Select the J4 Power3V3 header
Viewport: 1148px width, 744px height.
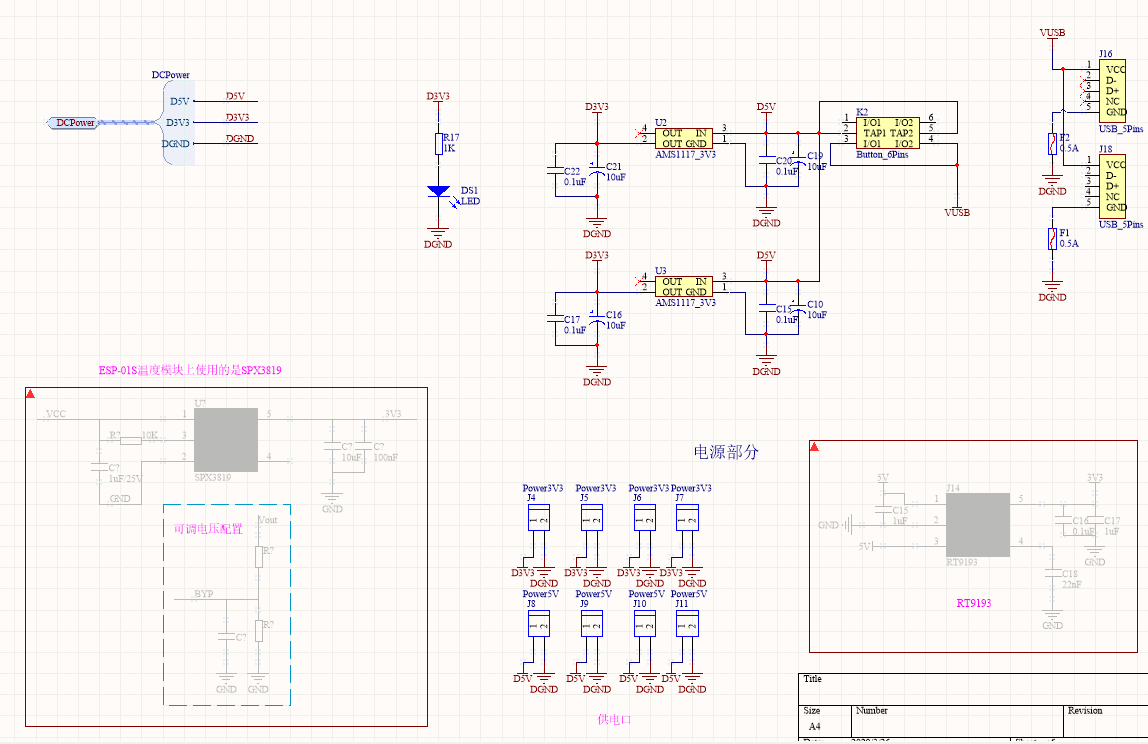point(539,518)
